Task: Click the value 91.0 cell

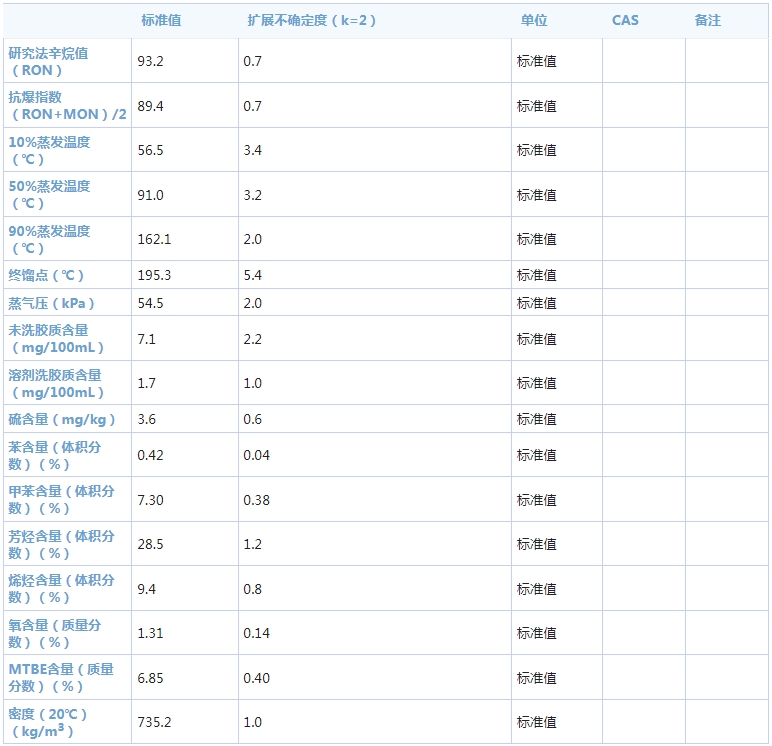Action: click(150, 195)
